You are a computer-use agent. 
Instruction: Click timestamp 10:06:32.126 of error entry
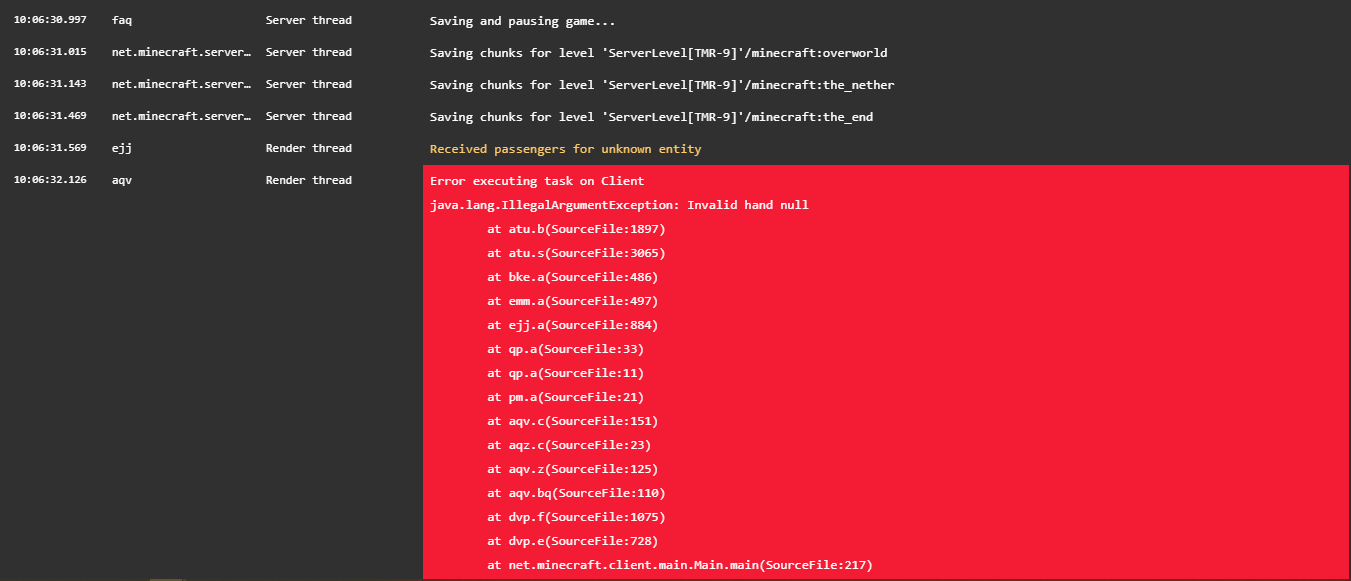pos(50,180)
